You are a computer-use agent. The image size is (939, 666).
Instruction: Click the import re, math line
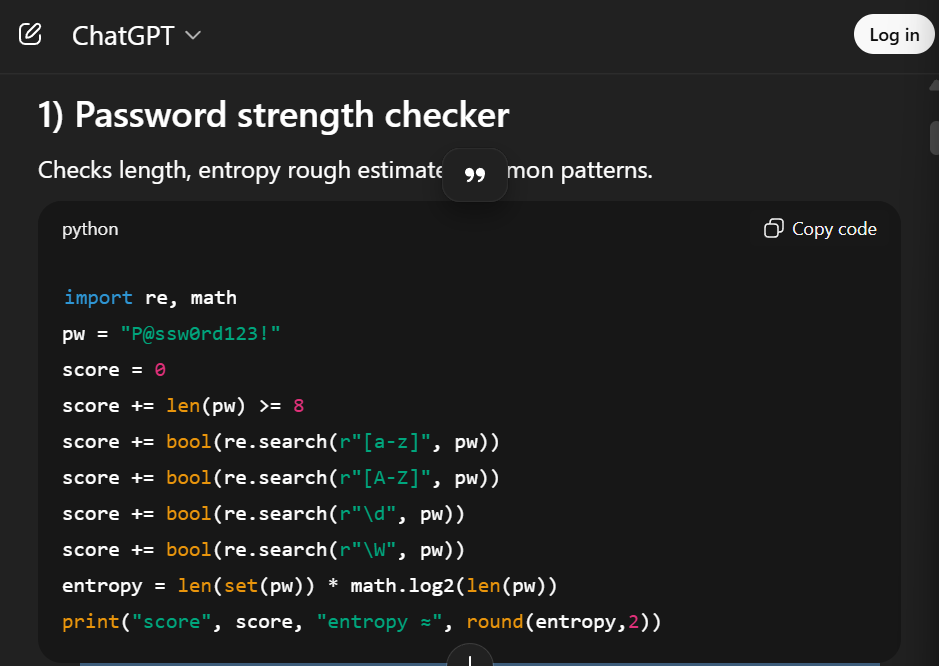coord(150,297)
